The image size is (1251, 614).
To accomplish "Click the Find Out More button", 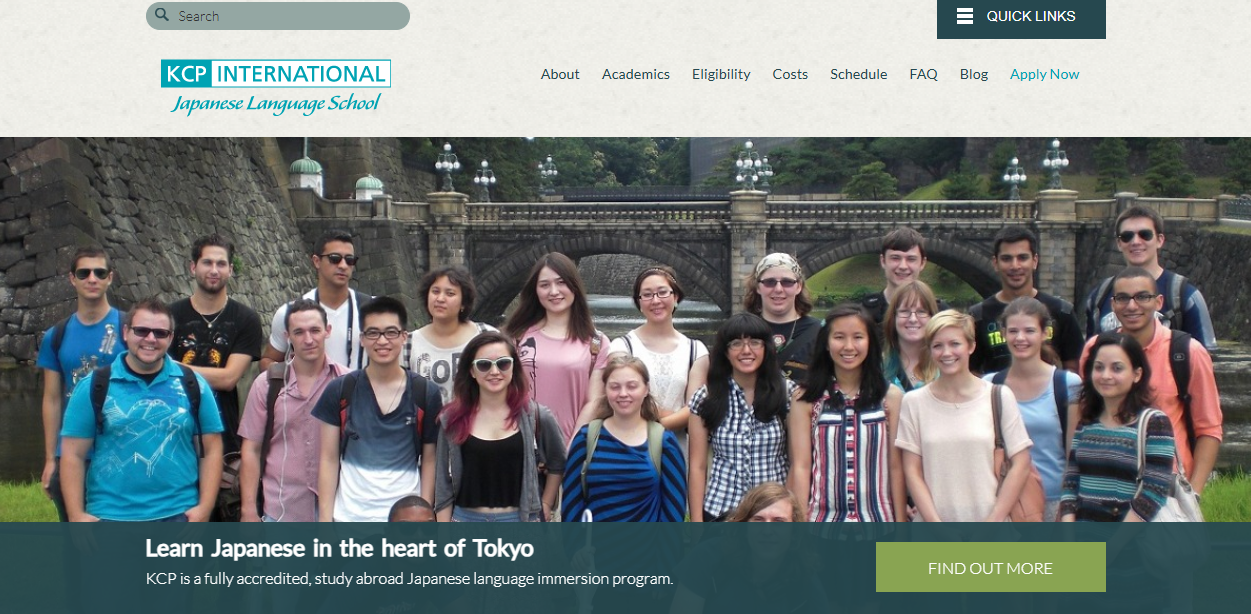I will pyautogui.click(x=991, y=567).
